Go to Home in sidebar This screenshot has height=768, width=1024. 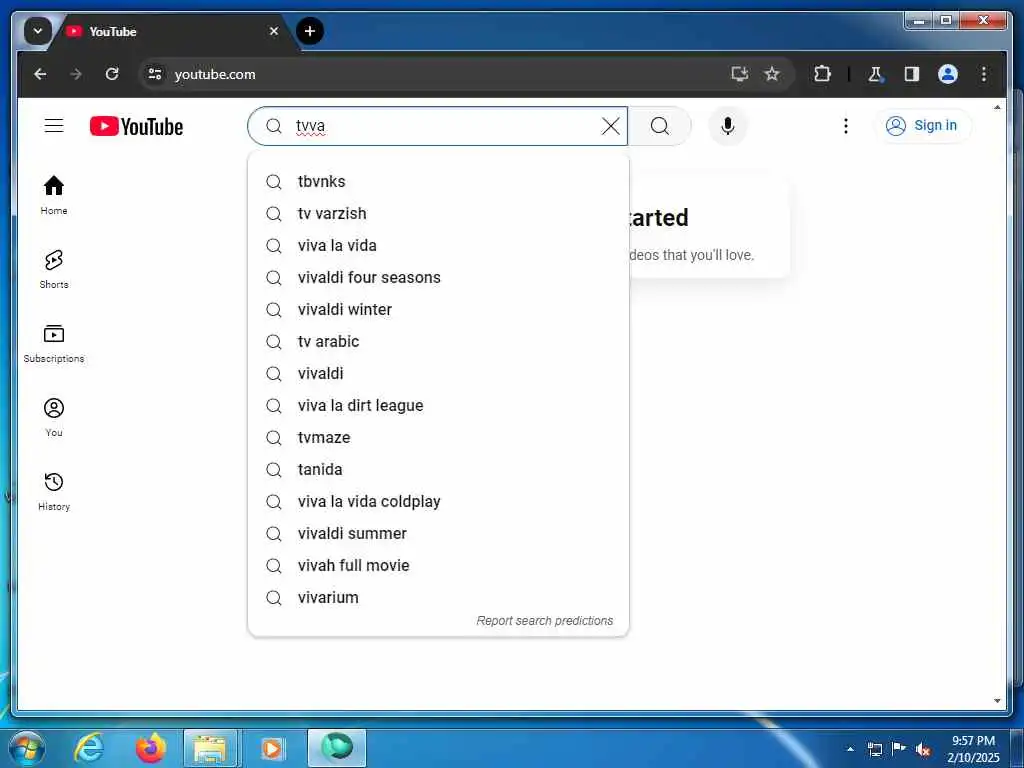(54, 195)
